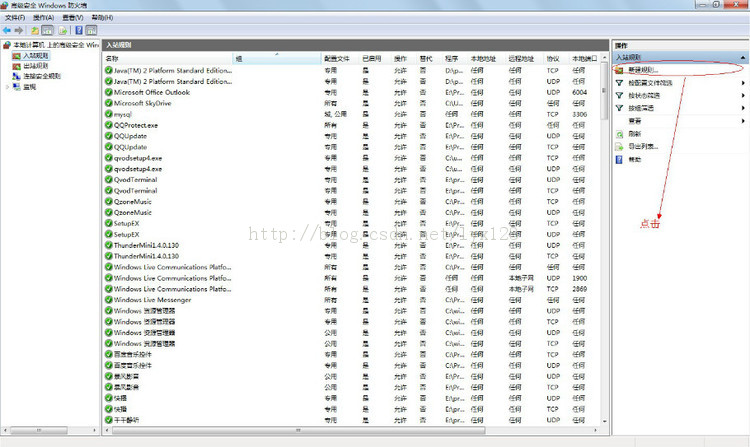Sort by the 组 column header
The height and width of the screenshot is (447, 750).
click(x=277, y=58)
